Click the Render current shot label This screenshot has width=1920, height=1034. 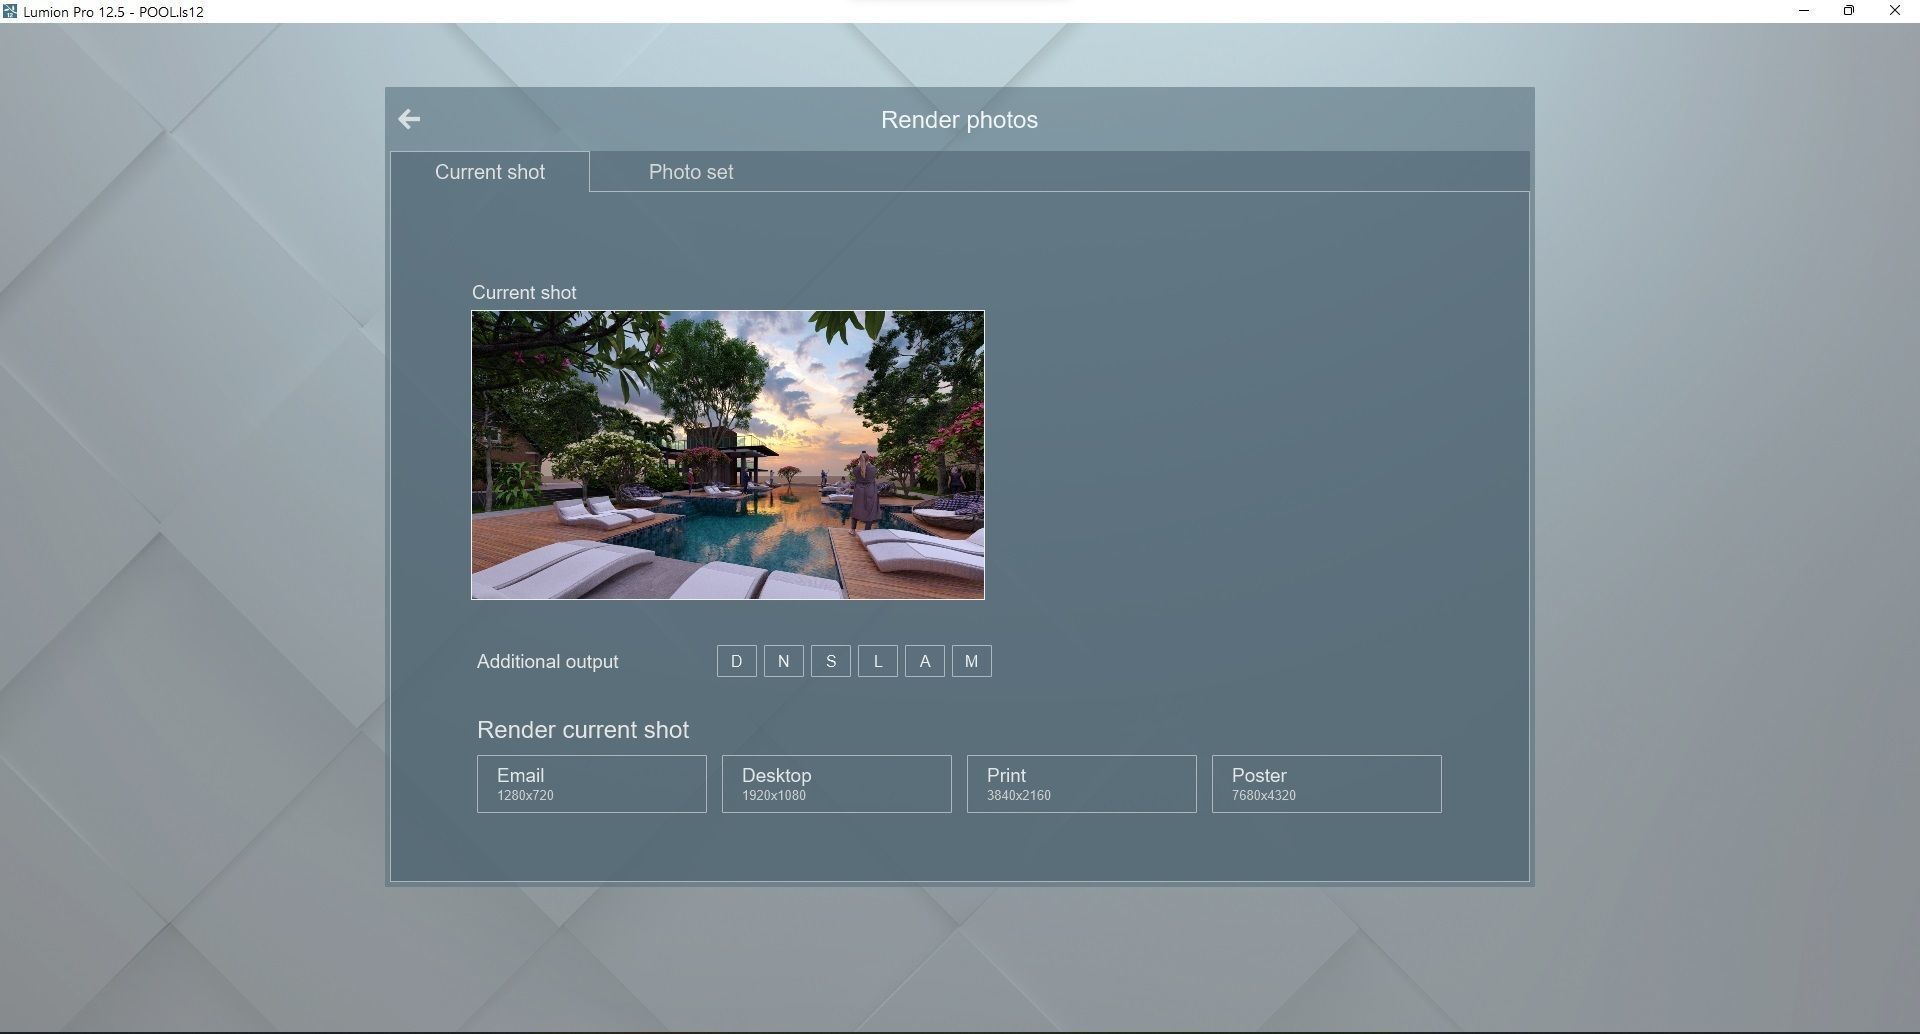[583, 730]
